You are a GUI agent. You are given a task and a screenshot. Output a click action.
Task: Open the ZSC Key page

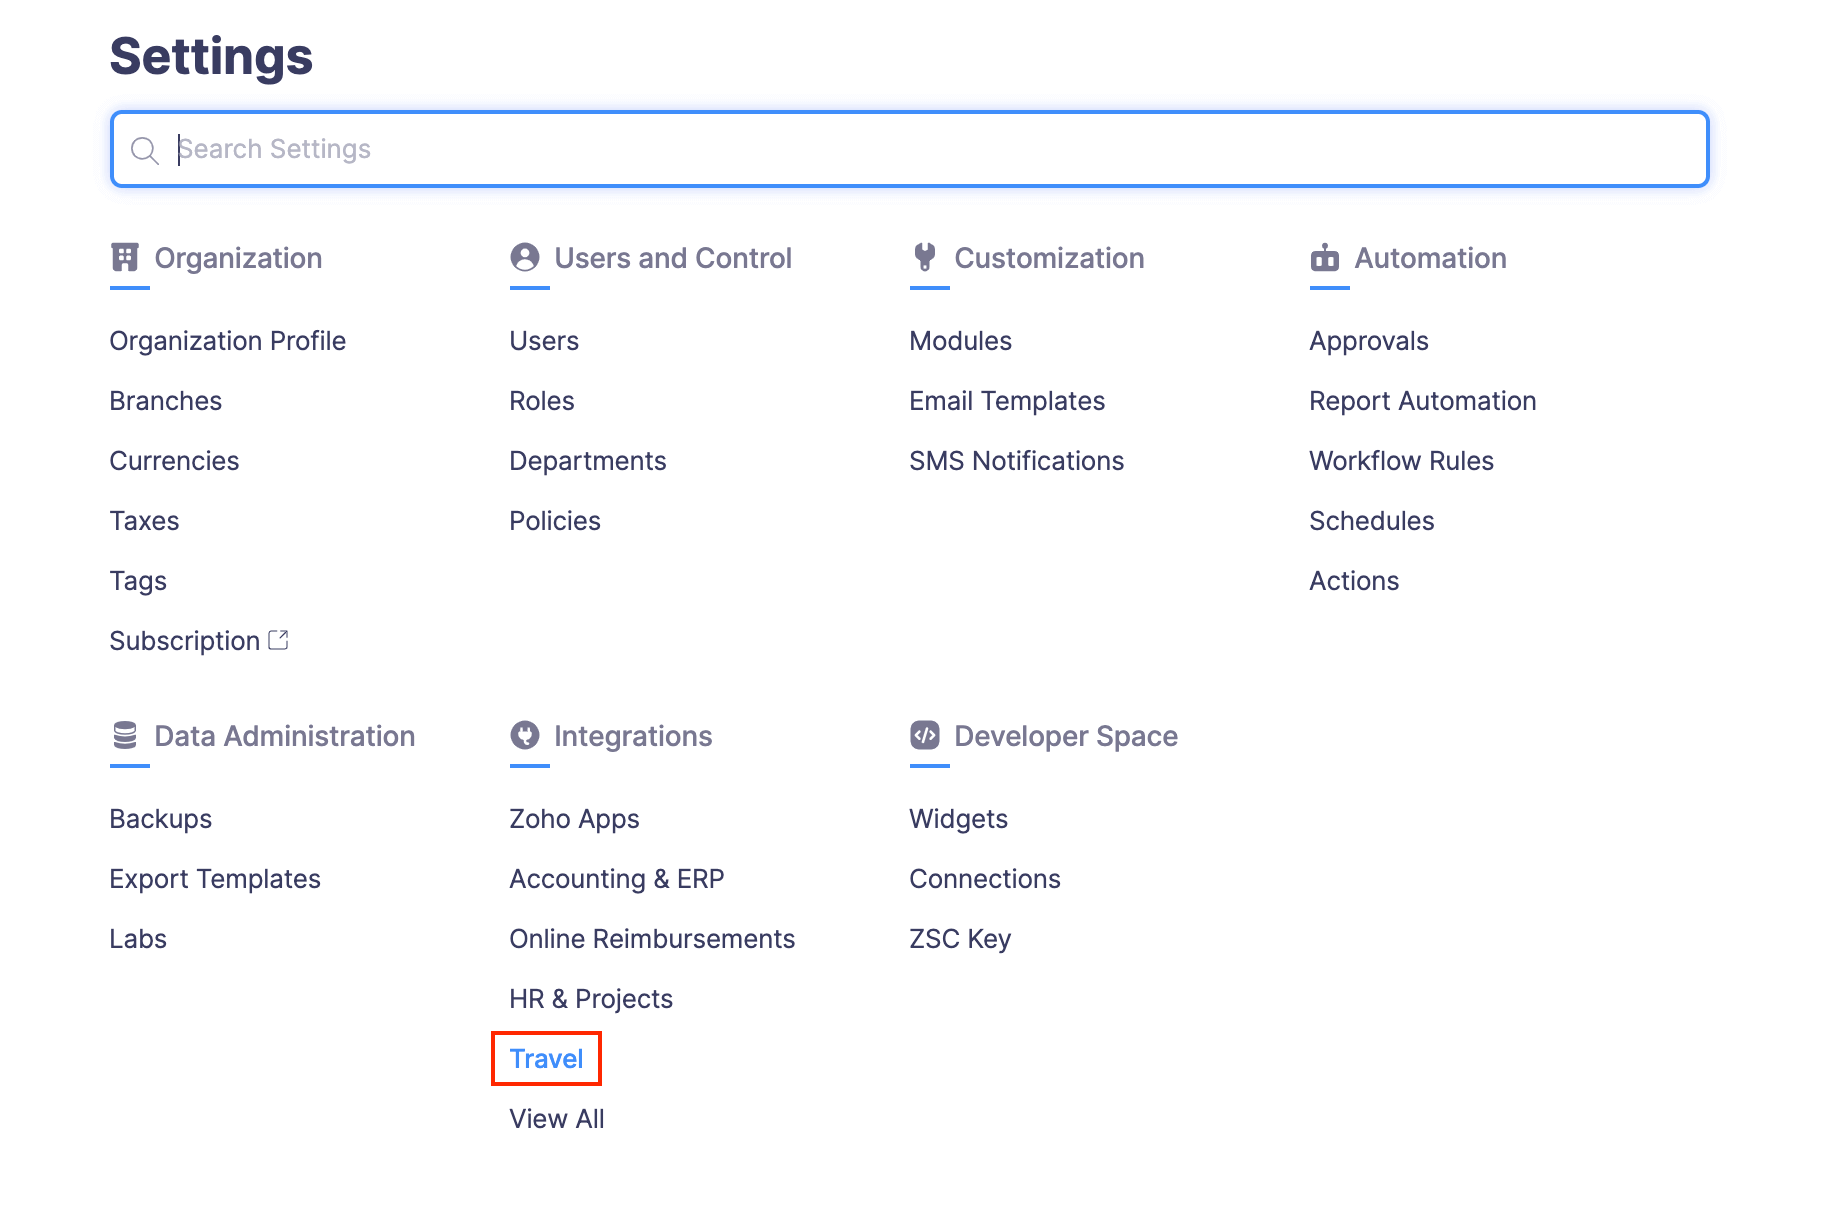(x=960, y=939)
